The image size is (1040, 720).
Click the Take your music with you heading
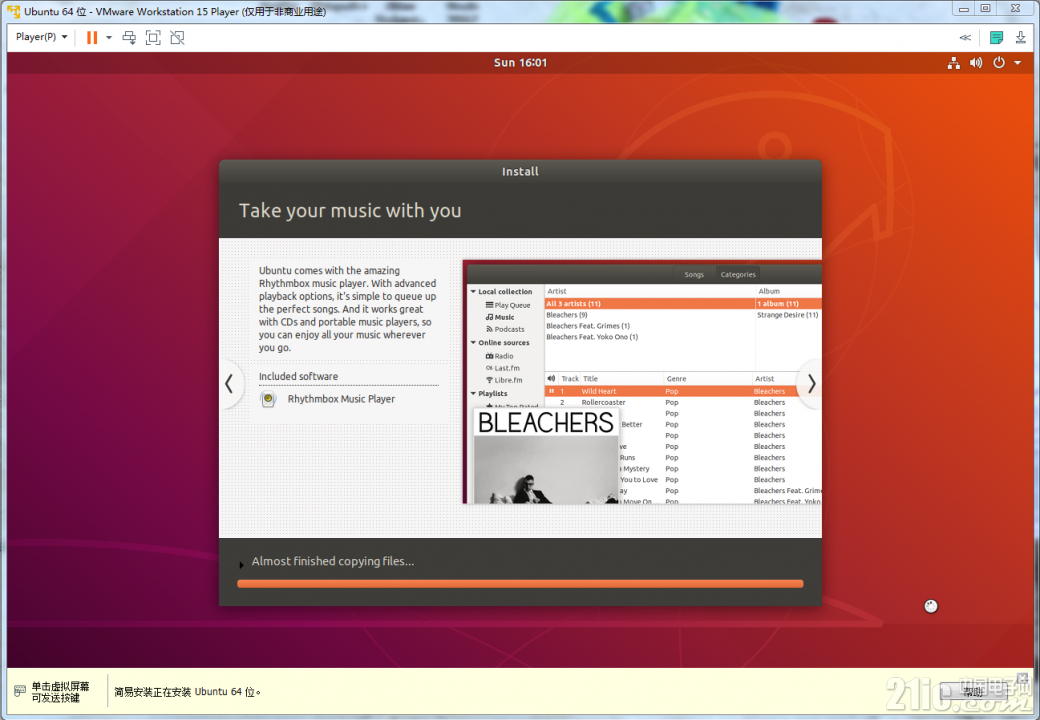350,211
